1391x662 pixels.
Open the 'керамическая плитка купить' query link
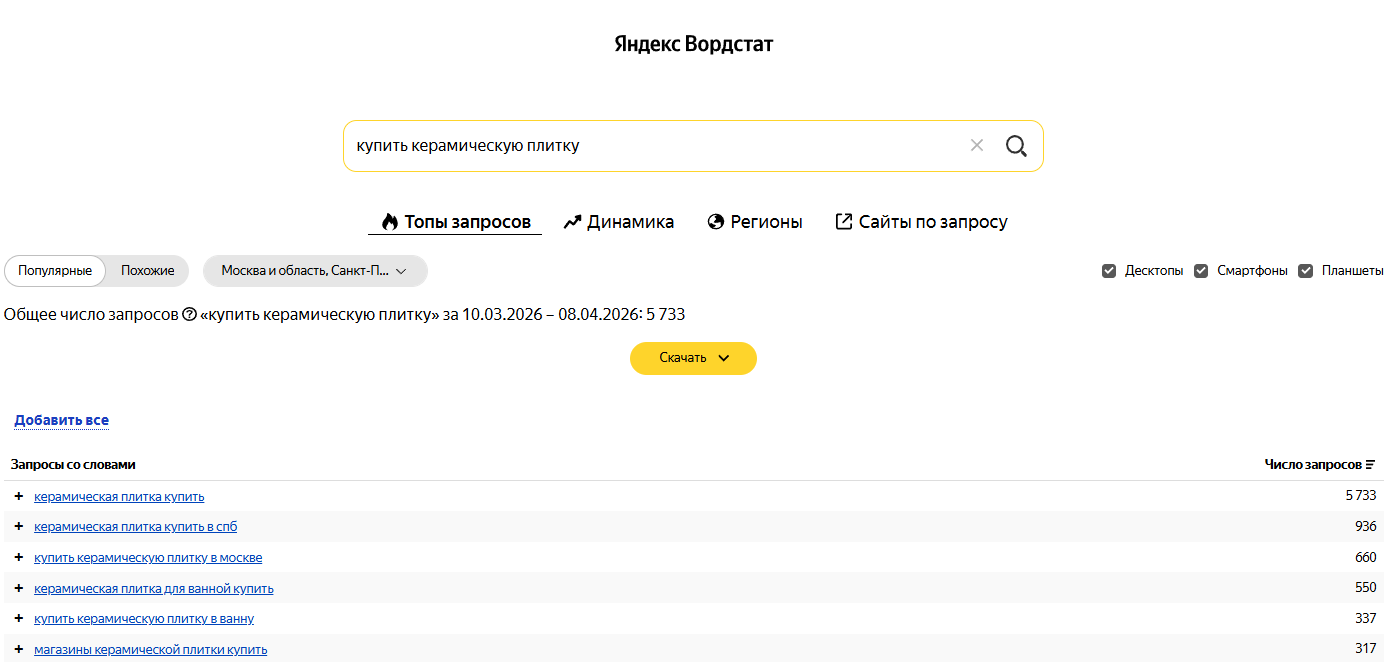click(x=119, y=497)
